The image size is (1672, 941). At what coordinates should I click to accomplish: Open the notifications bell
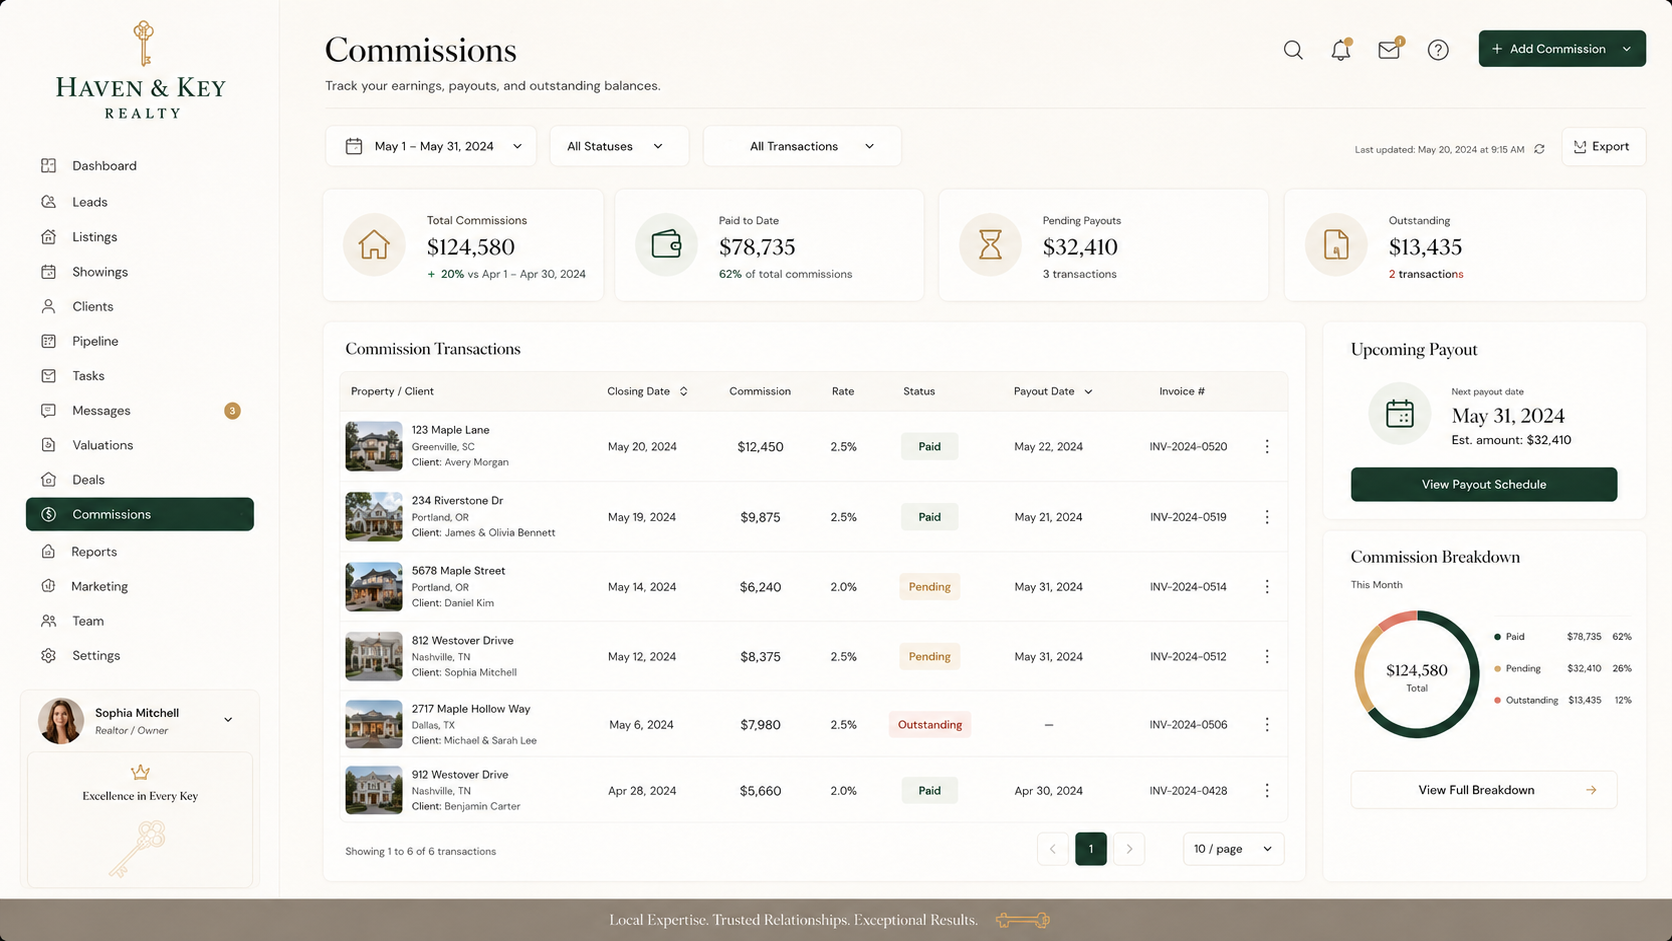[x=1341, y=50]
